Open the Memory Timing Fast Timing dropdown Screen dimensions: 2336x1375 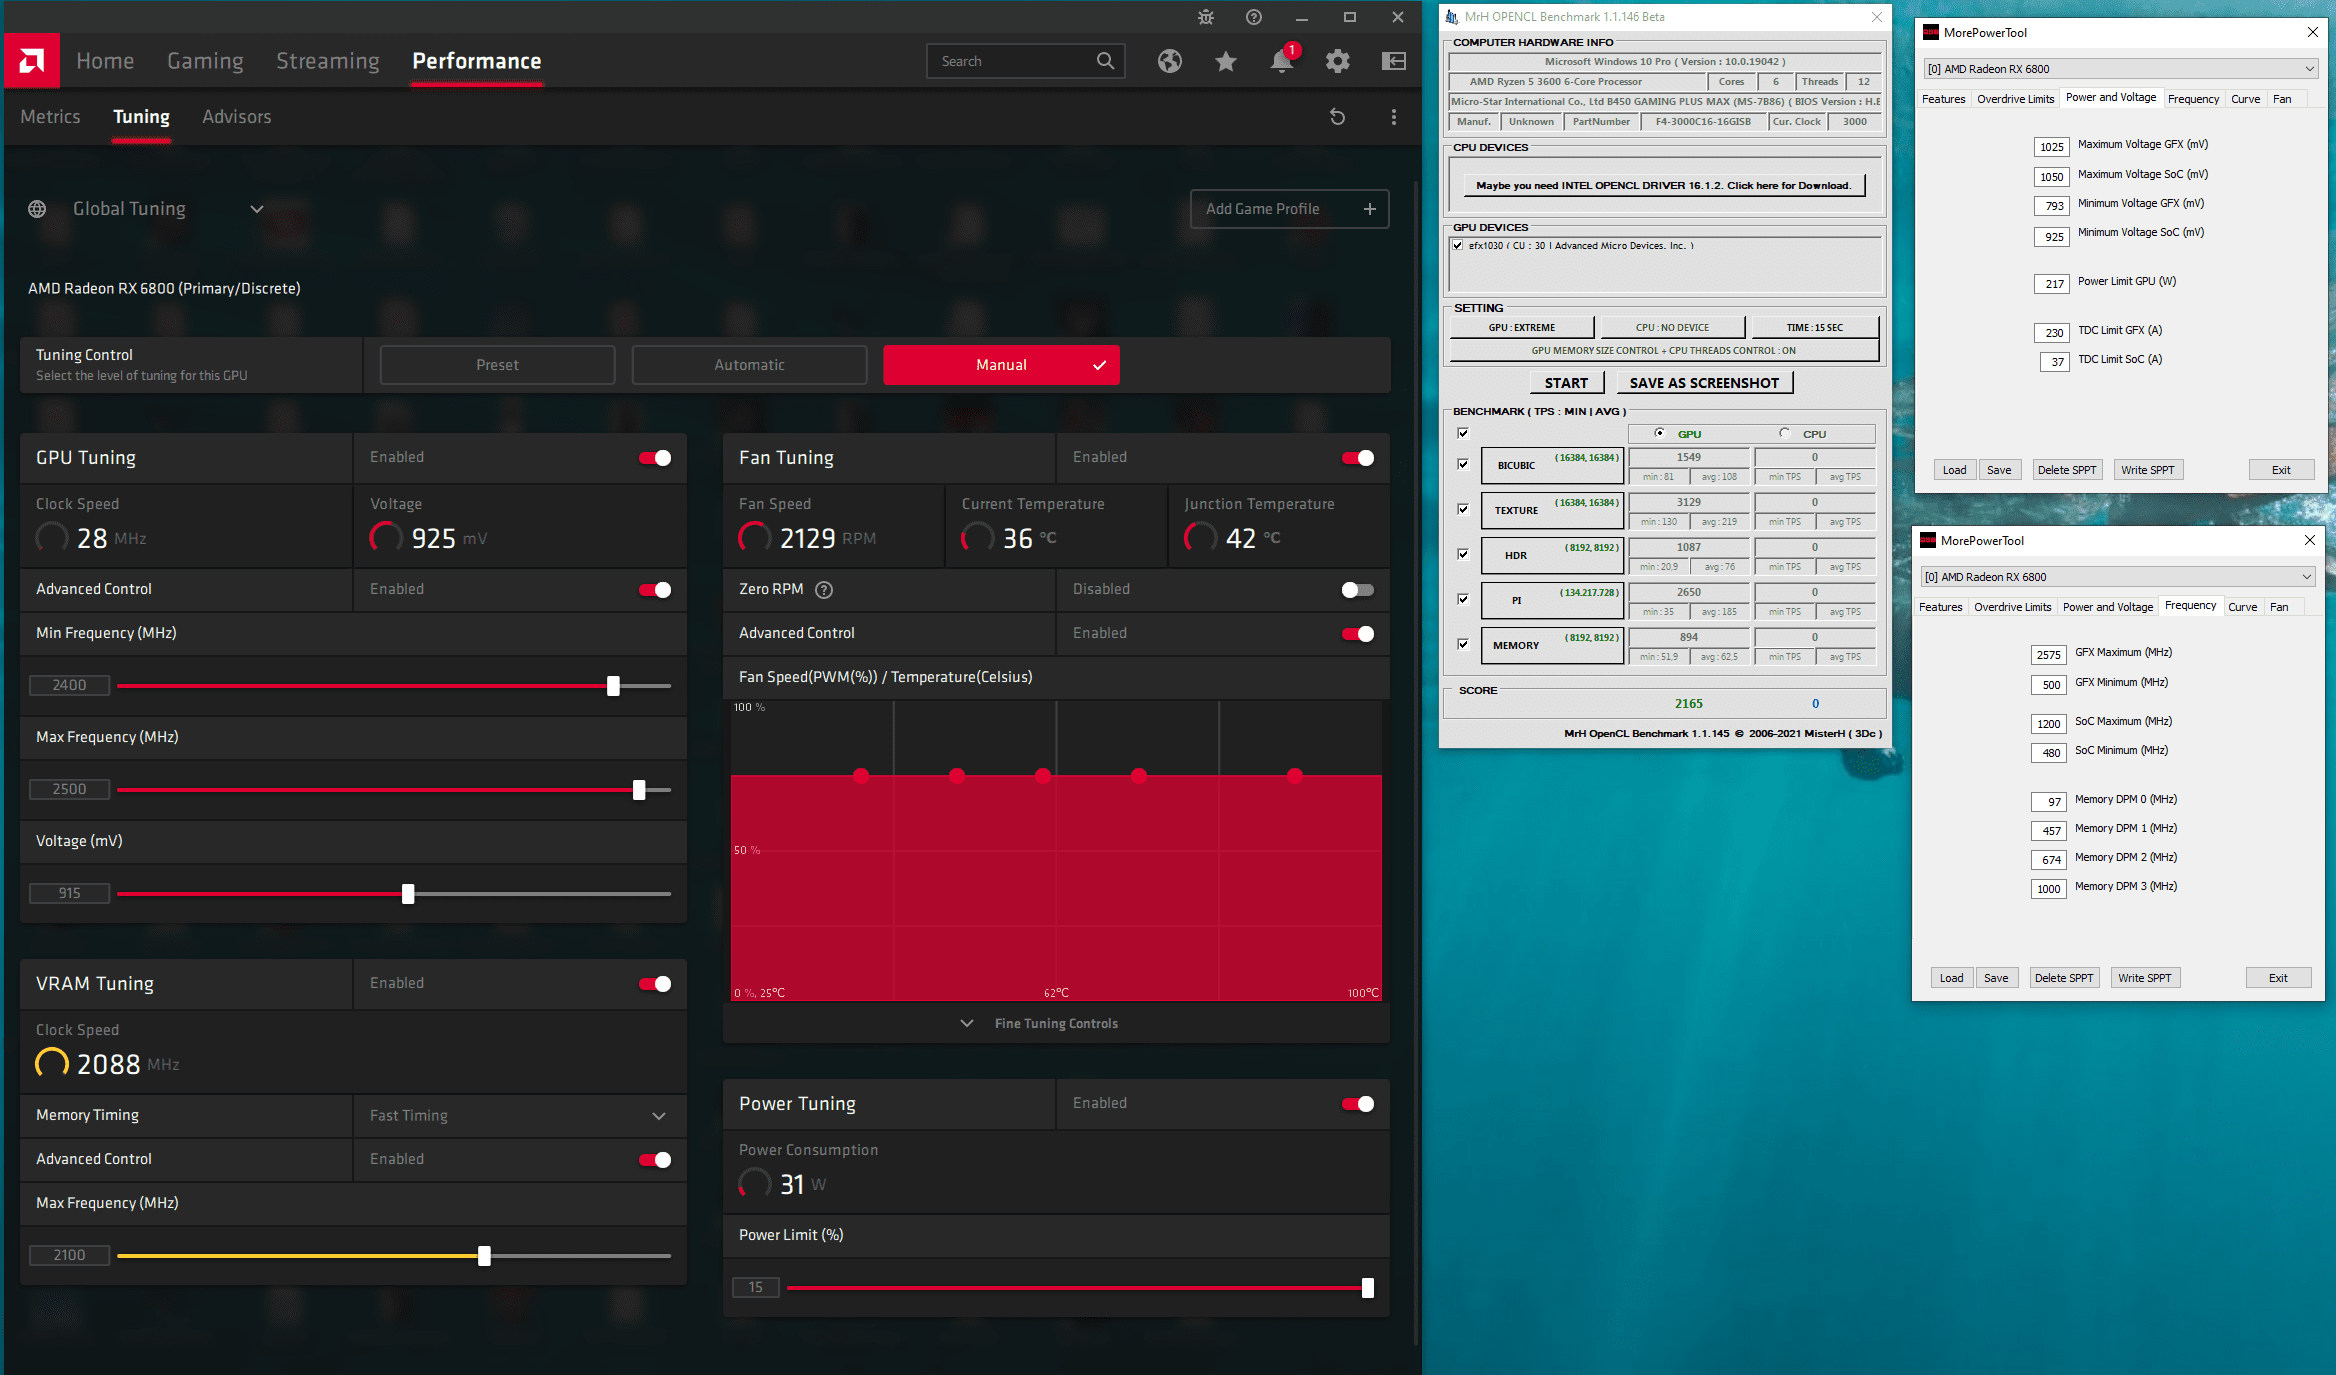[x=519, y=1116]
